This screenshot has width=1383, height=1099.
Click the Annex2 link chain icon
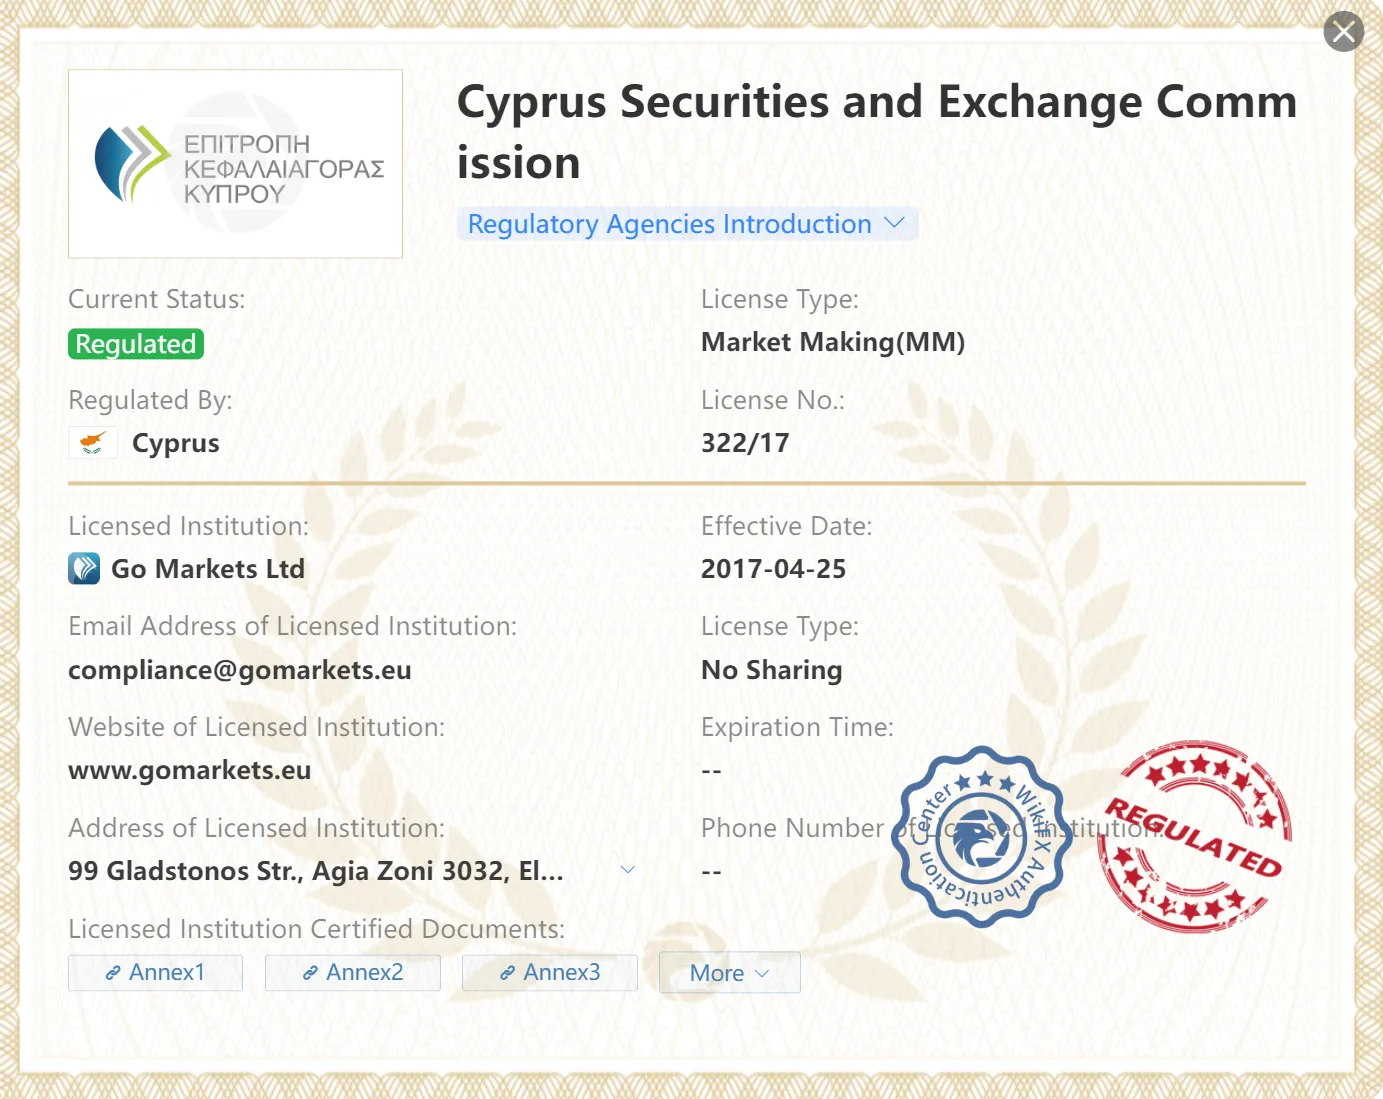[x=310, y=973]
